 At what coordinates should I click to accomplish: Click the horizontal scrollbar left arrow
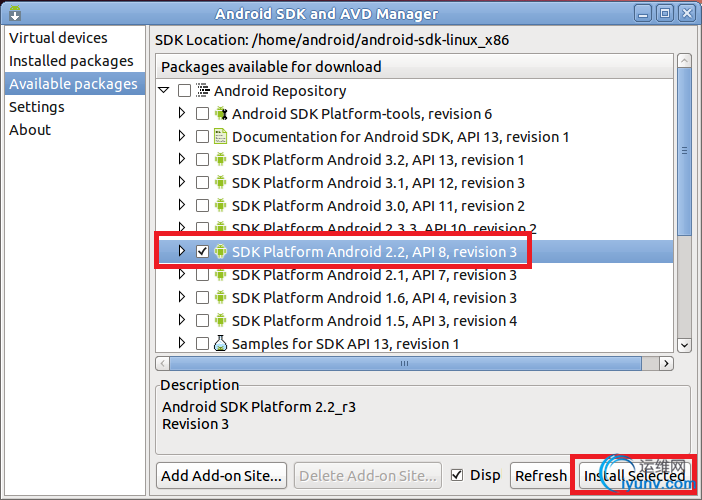(x=163, y=363)
